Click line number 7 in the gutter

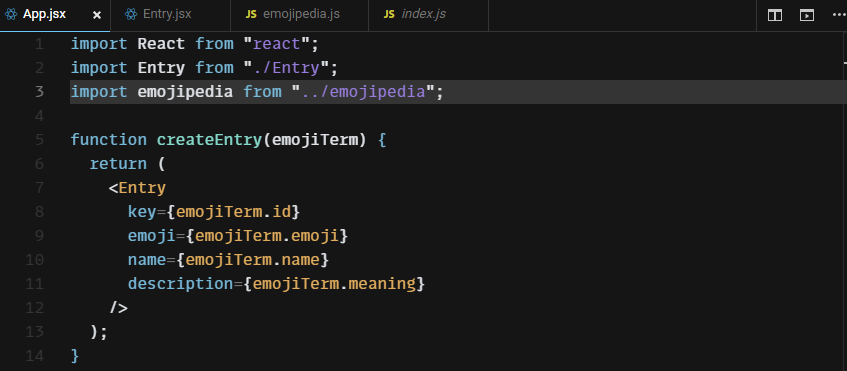tap(39, 188)
